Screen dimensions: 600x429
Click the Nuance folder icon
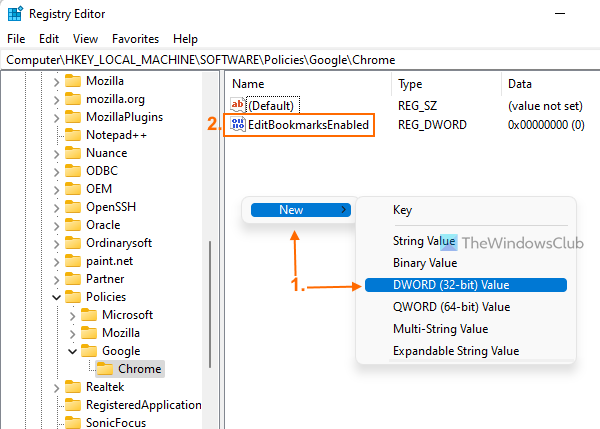click(x=73, y=153)
